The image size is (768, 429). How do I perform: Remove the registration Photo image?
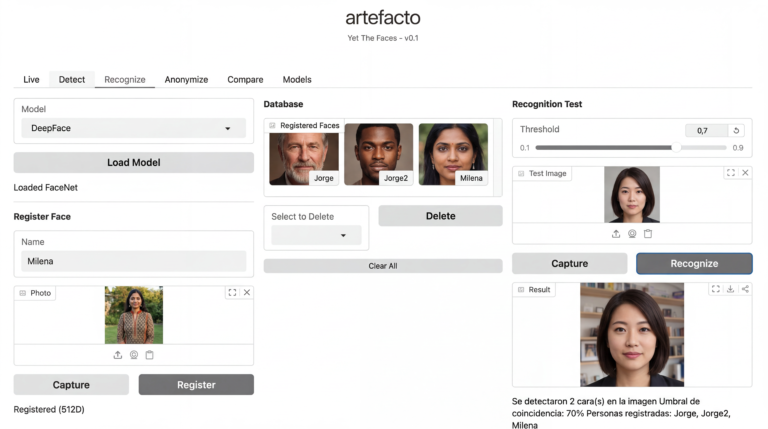pyautogui.click(x=247, y=292)
